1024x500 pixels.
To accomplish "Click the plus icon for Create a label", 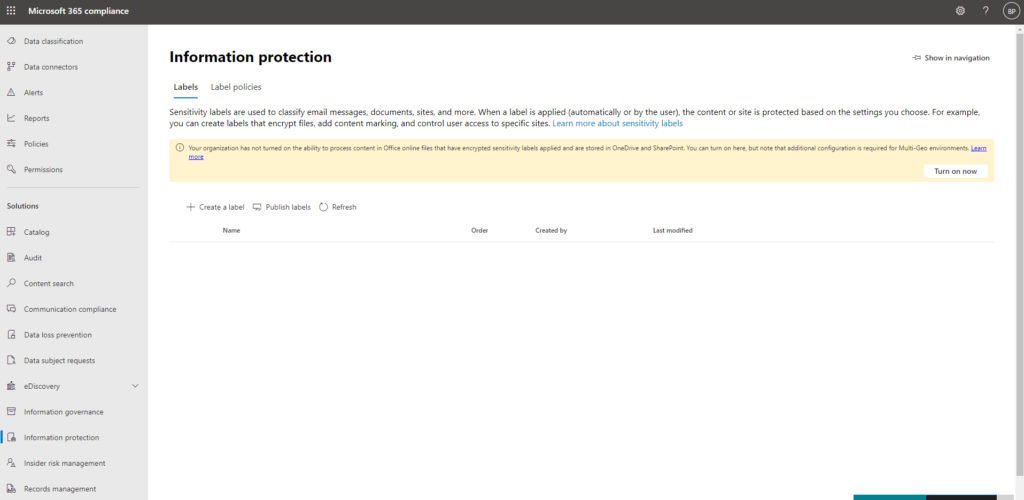I will (x=191, y=207).
